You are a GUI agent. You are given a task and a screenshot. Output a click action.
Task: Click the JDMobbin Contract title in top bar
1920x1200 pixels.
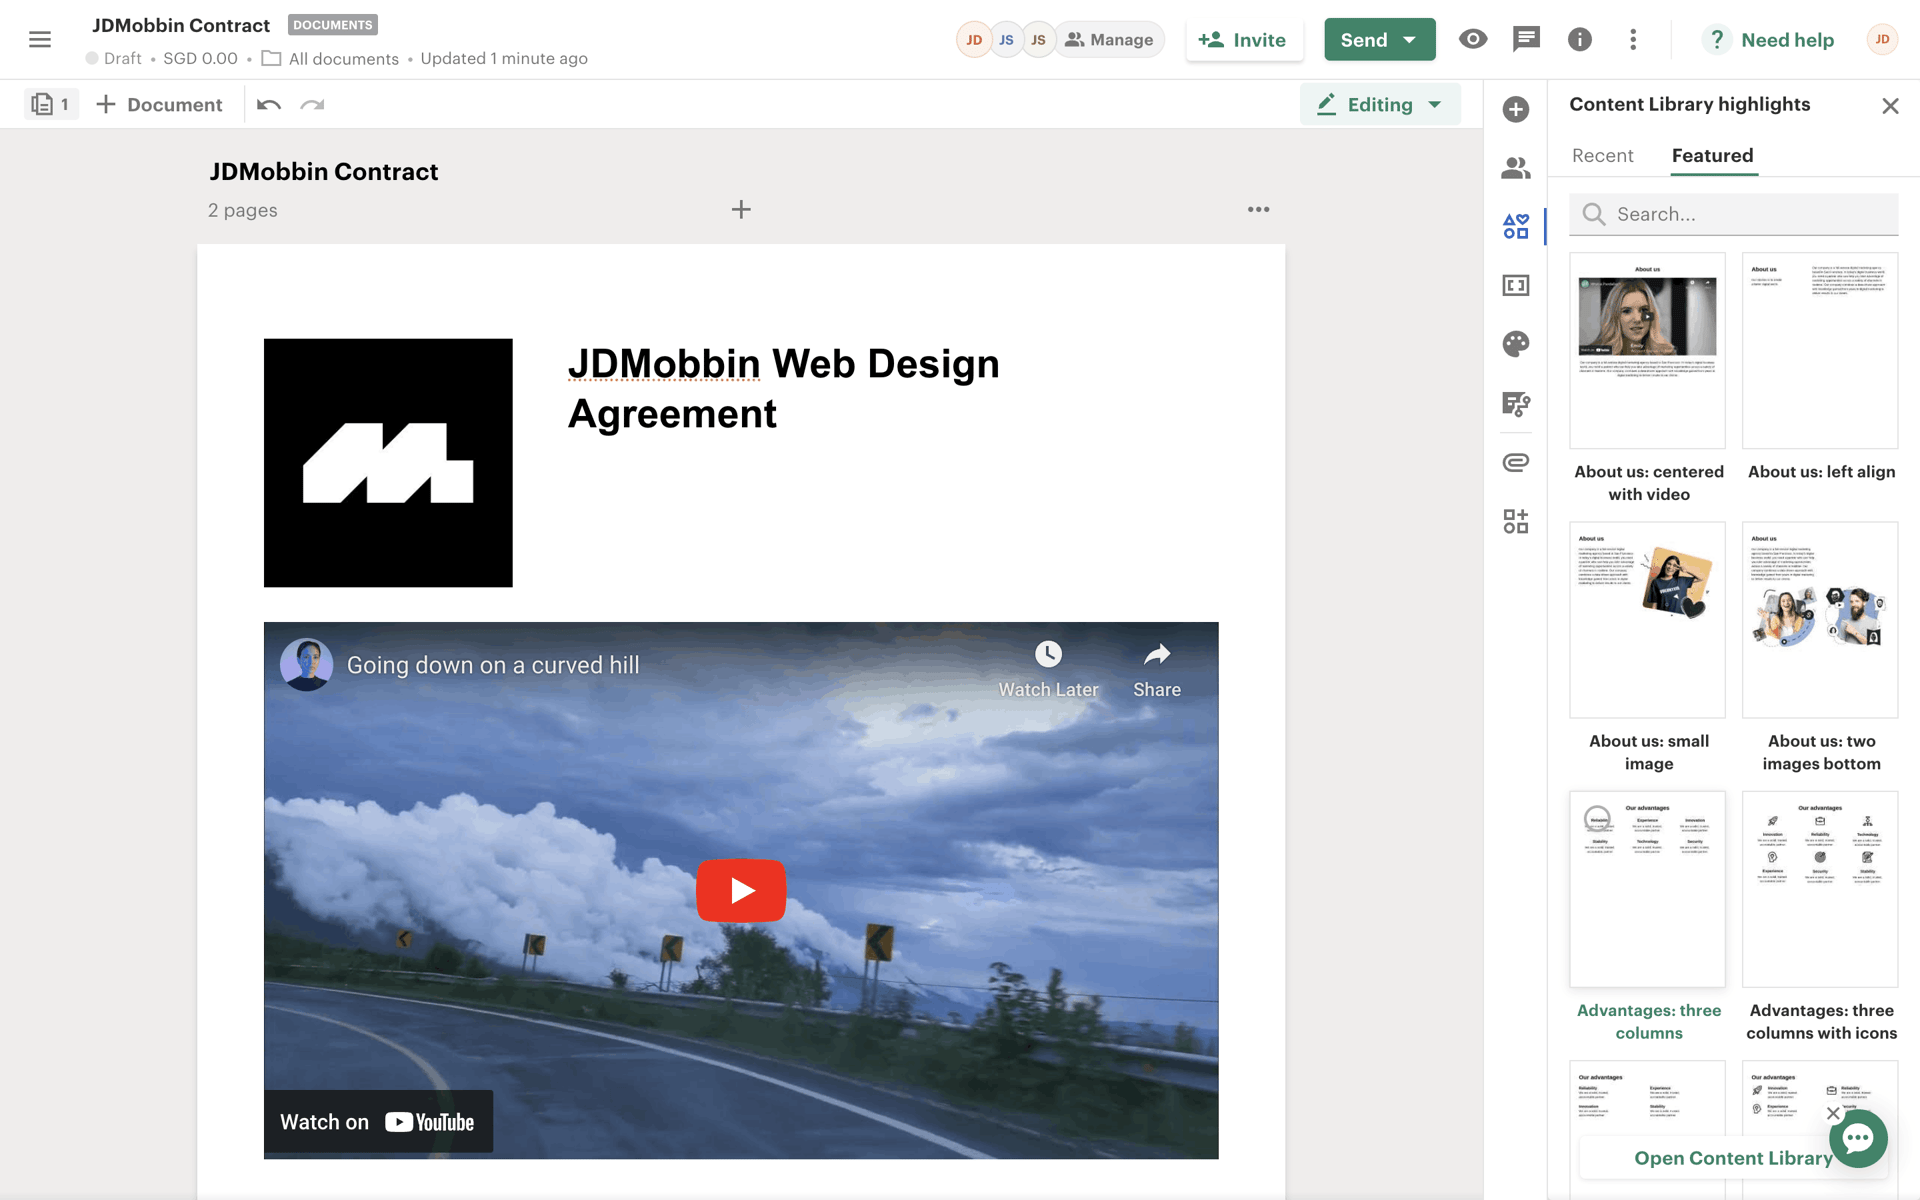[x=181, y=25]
